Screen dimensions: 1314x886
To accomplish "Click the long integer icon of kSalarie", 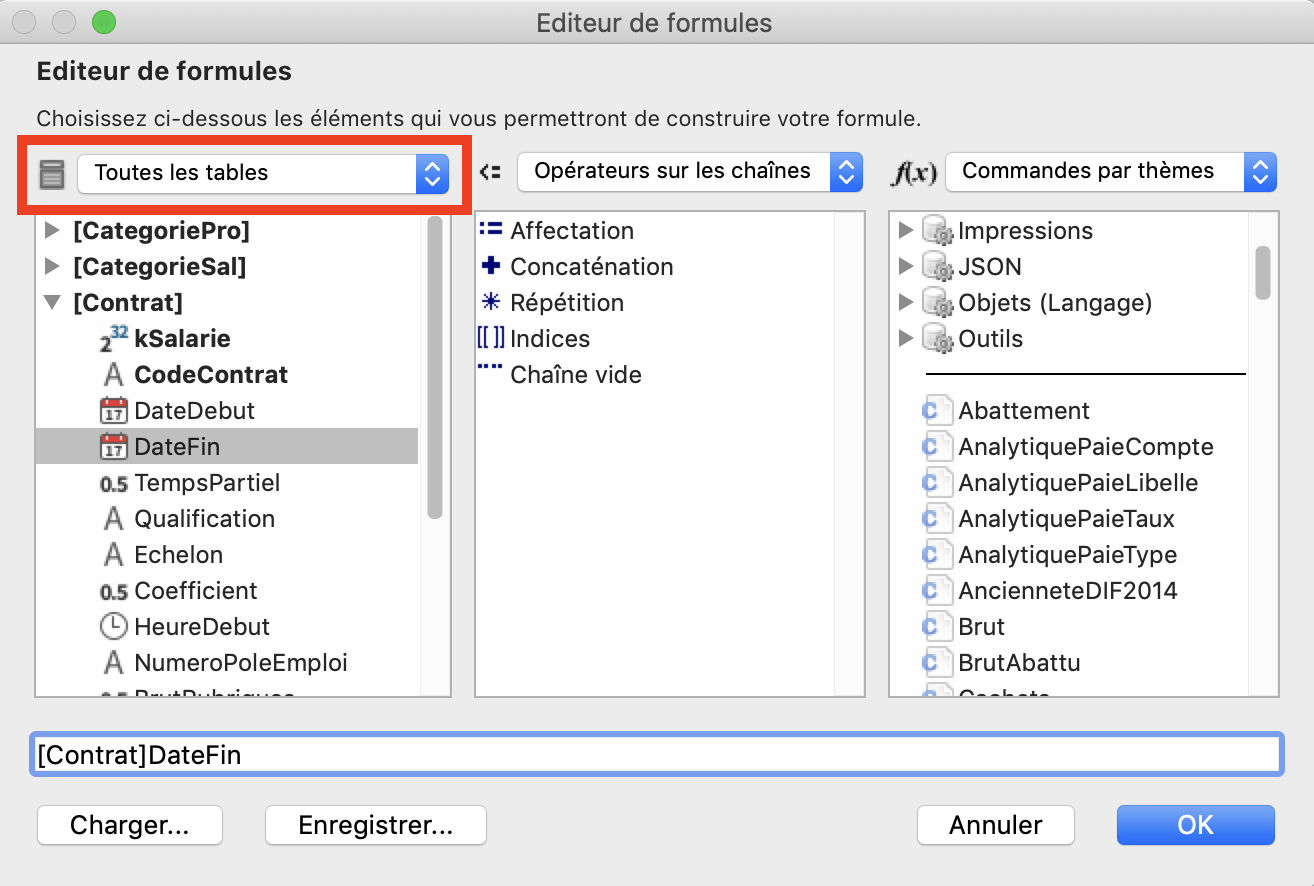I will pos(114,339).
